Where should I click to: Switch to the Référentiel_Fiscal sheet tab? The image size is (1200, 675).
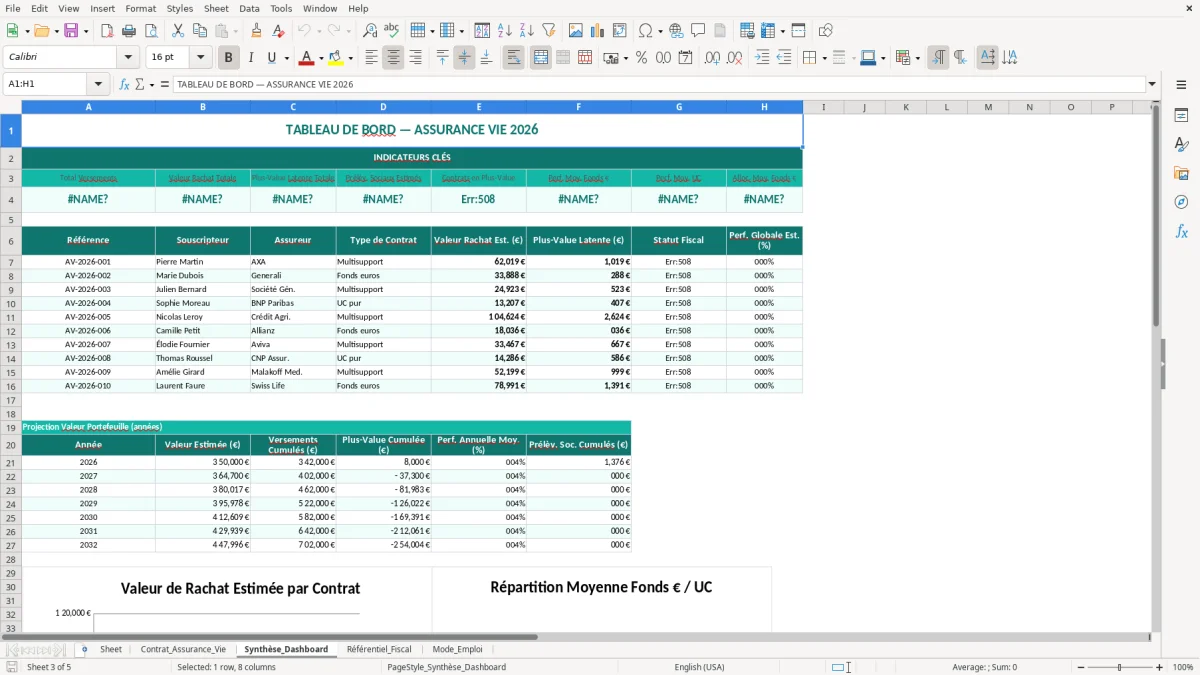[x=379, y=649]
